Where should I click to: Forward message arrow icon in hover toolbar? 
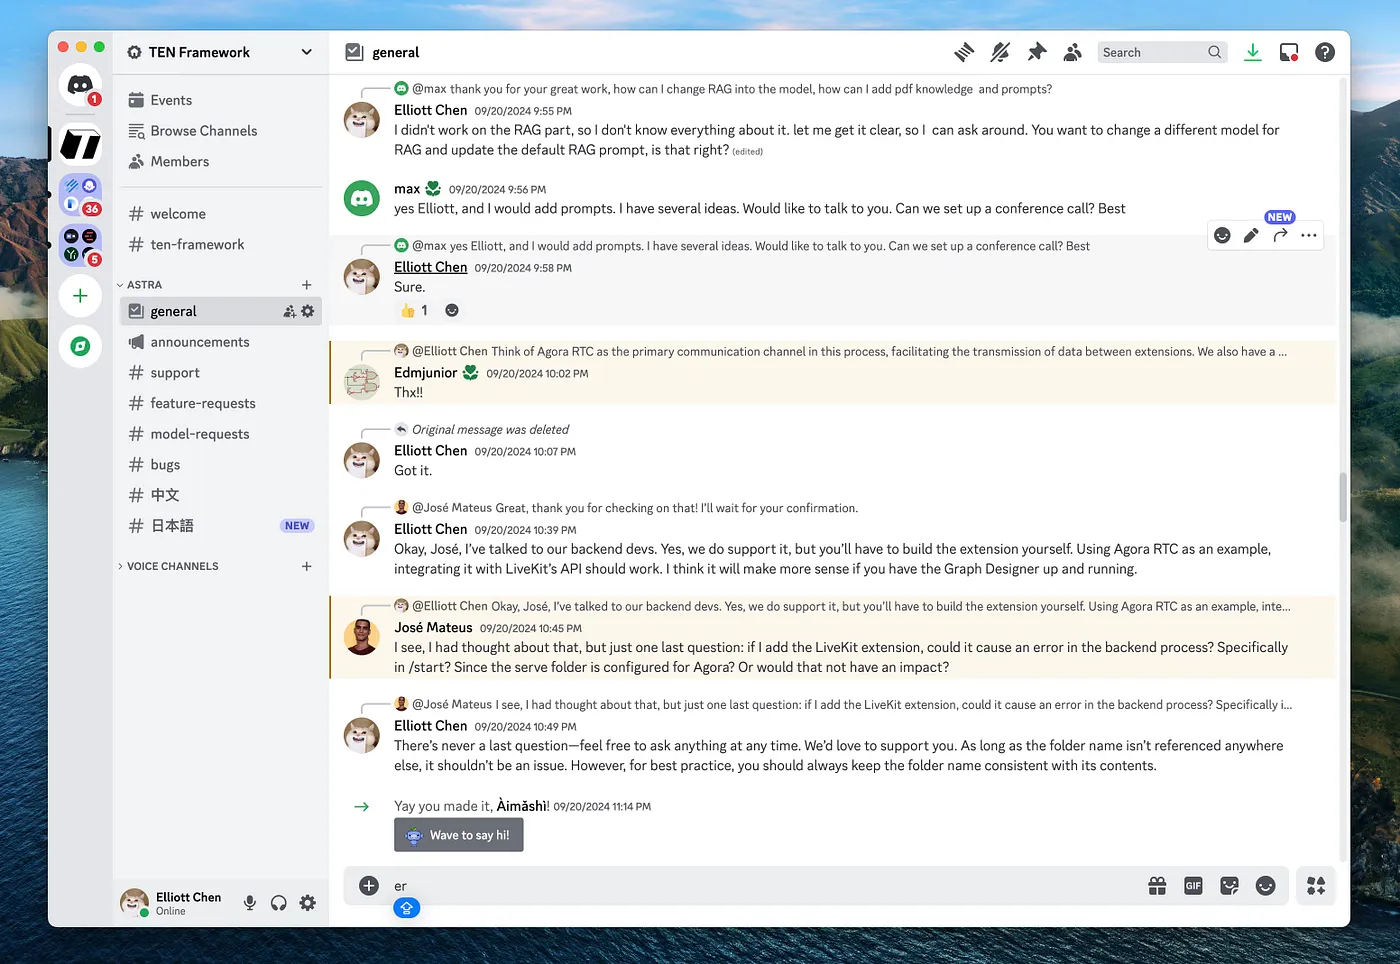click(x=1280, y=235)
